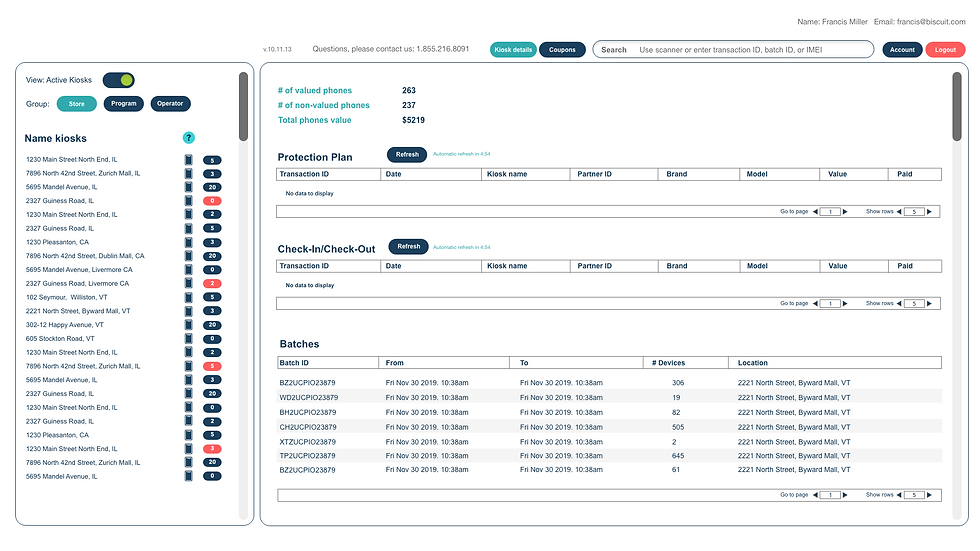Click badge 0 for 605 Stockton Road, VT

(x=212, y=339)
